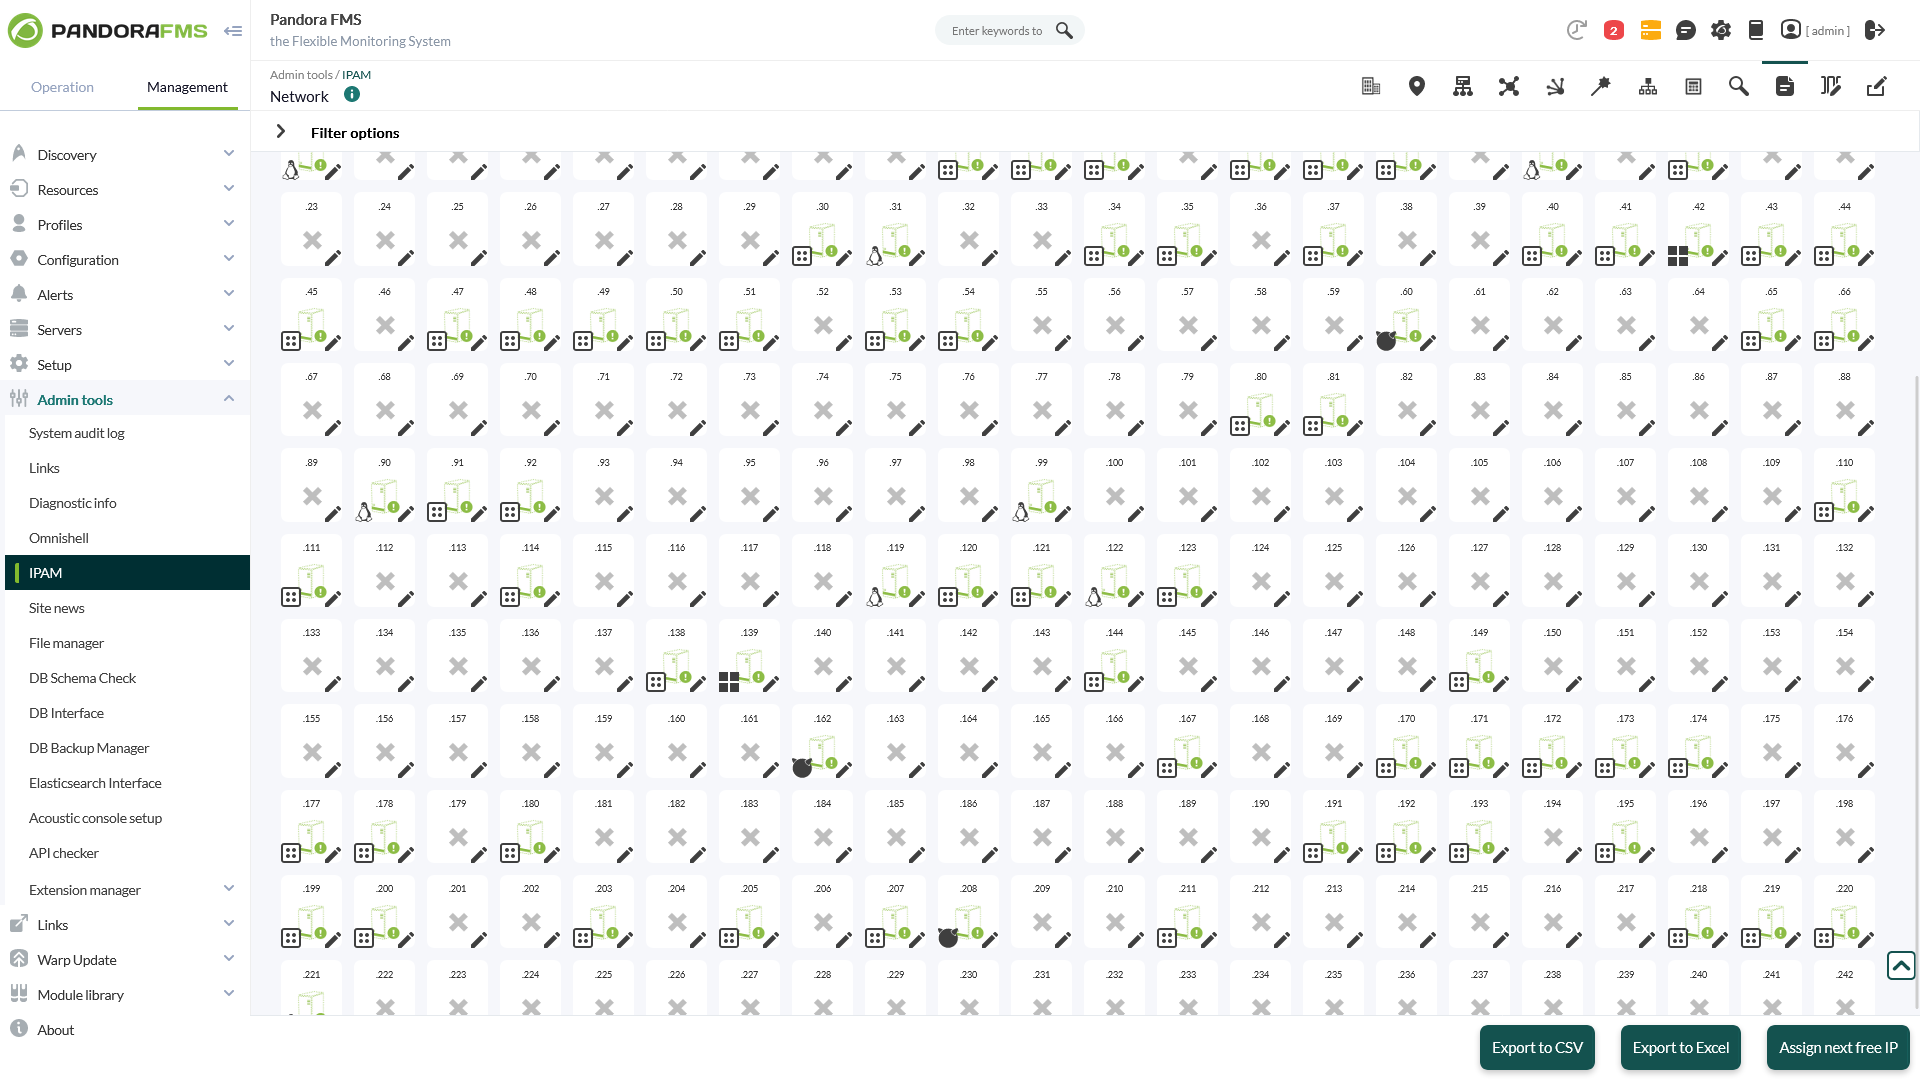Select the search magnifier icon
The height and width of the screenshot is (1080, 1920).
point(1064,29)
